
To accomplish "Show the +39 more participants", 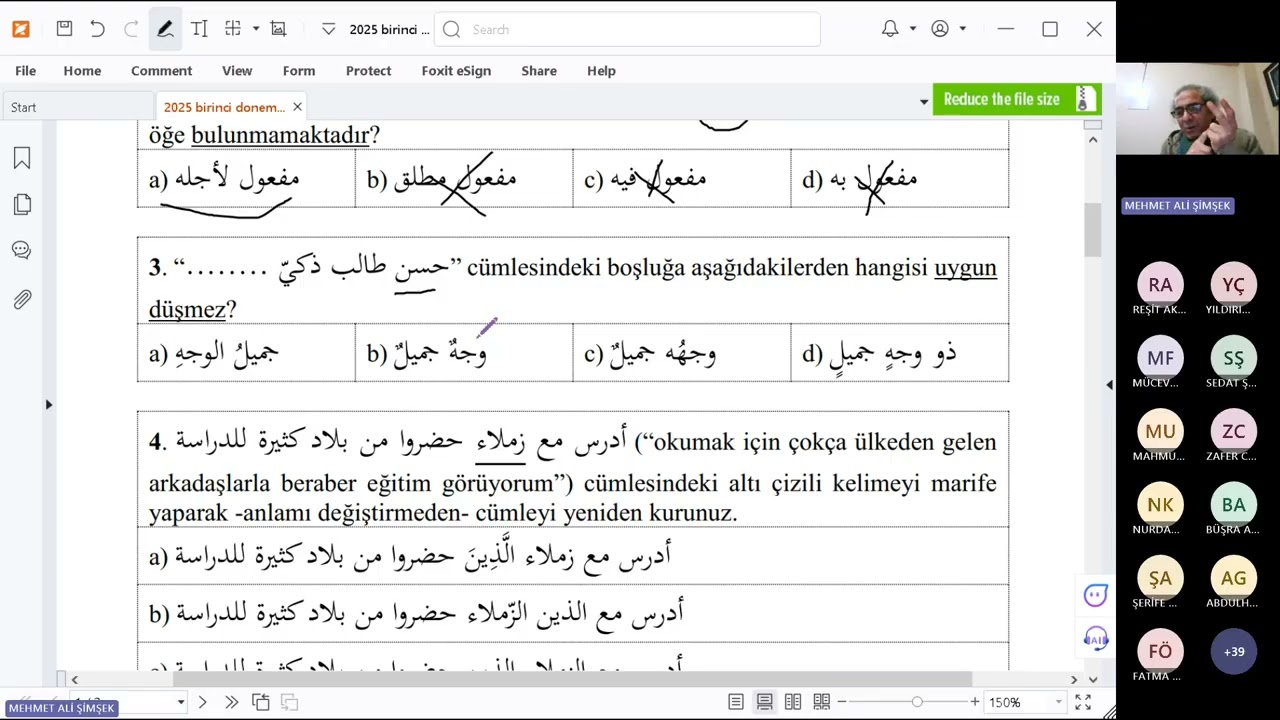I will point(1234,652).
